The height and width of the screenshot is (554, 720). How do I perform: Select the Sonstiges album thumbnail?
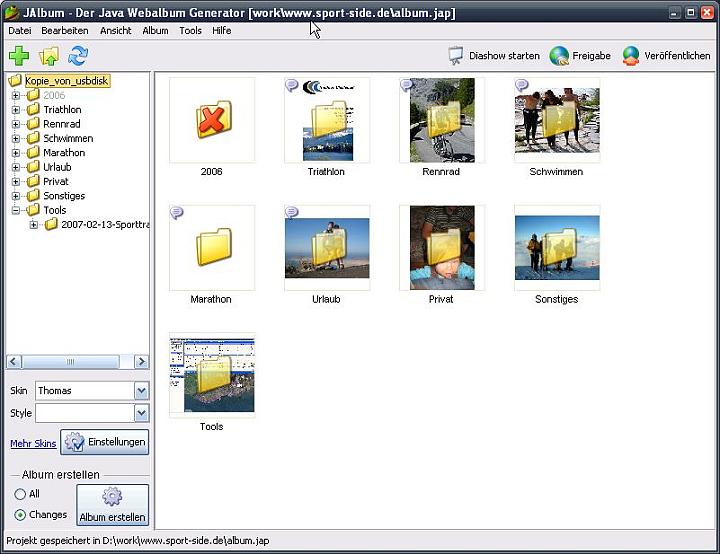(557, 248)
